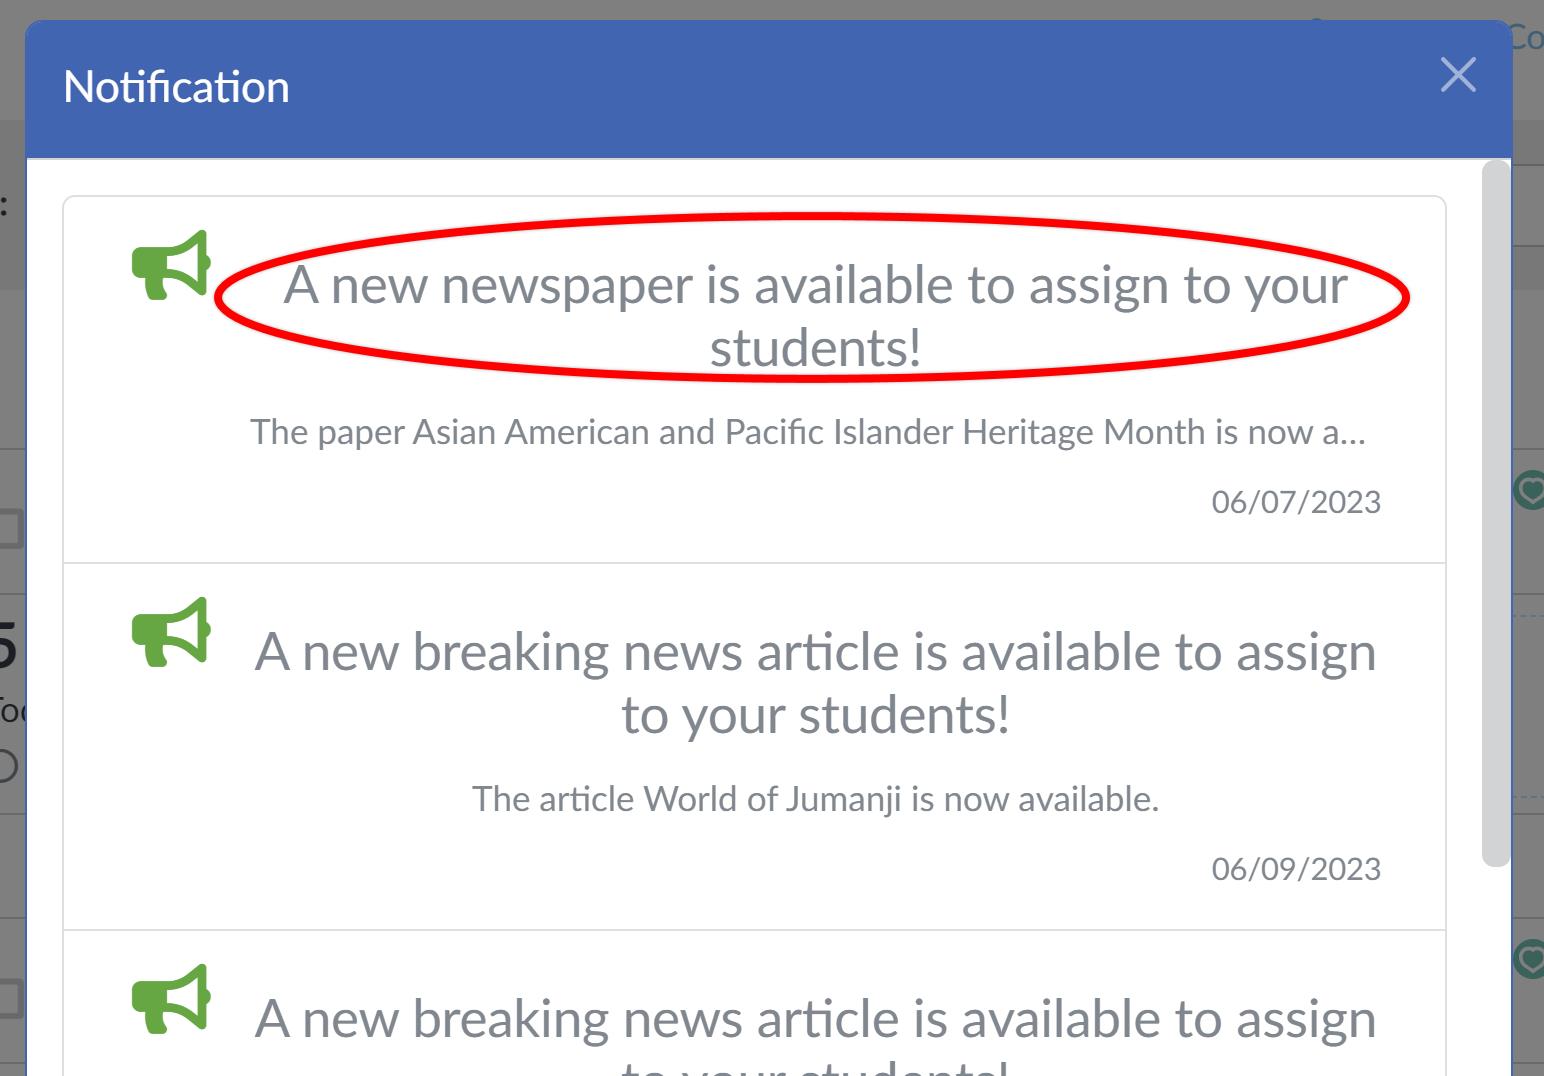Open the third breaking news notification title
The image size is (1544, 1076).
coord(815,1034)
